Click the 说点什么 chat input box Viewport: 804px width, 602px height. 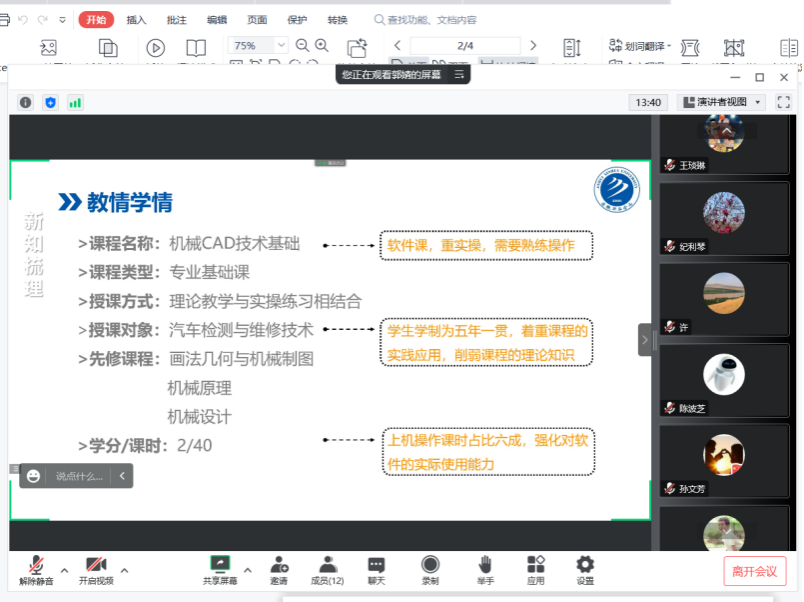coord(79,476)
